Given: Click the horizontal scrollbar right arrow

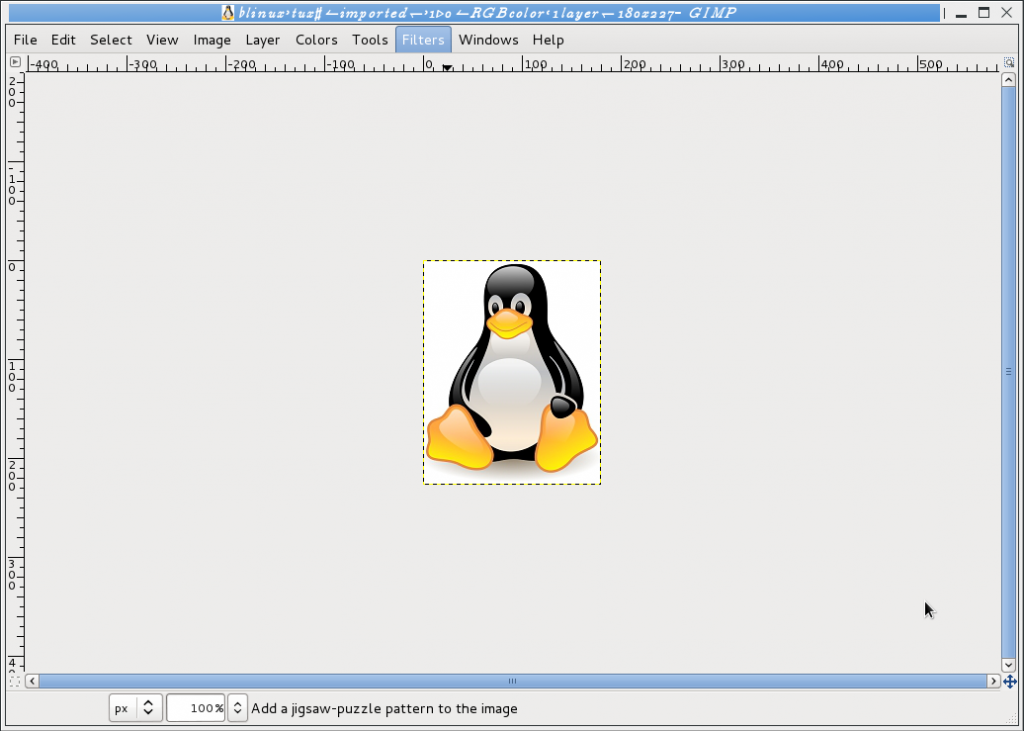Looking at the screenshot, I should 993,681.
